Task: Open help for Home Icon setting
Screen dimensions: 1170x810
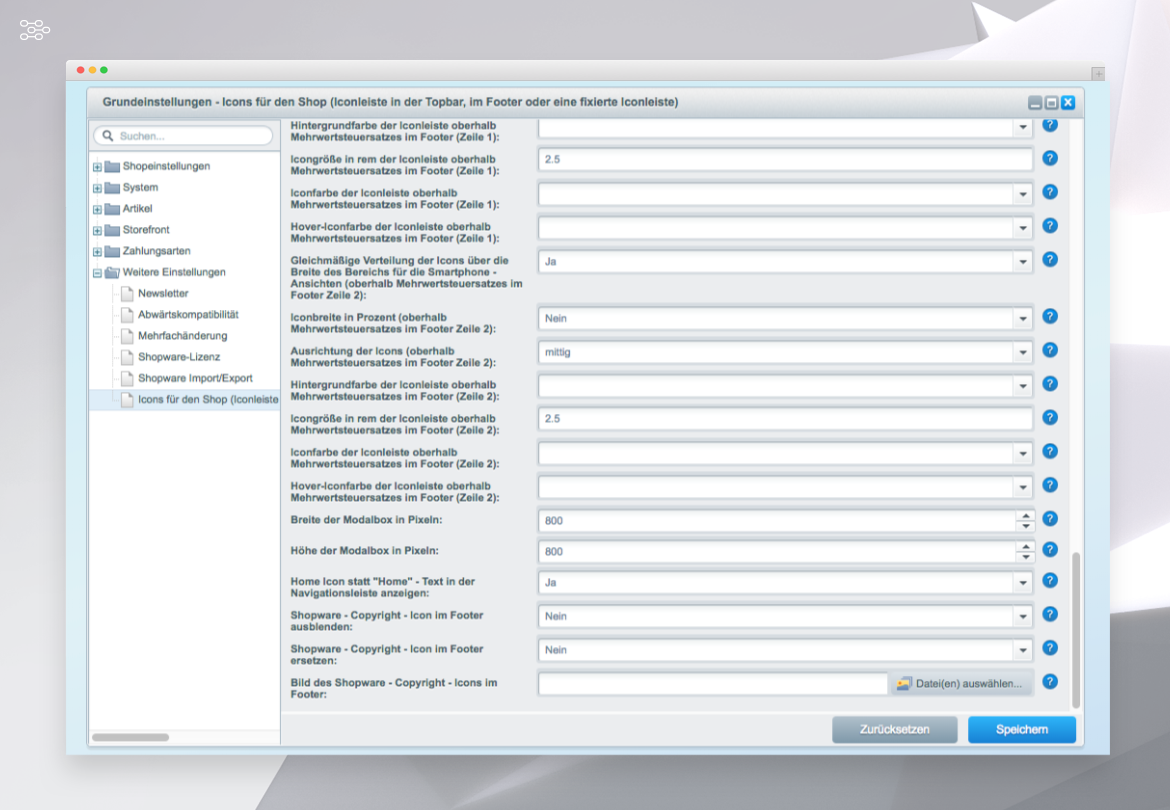Action: point(1050,580)
